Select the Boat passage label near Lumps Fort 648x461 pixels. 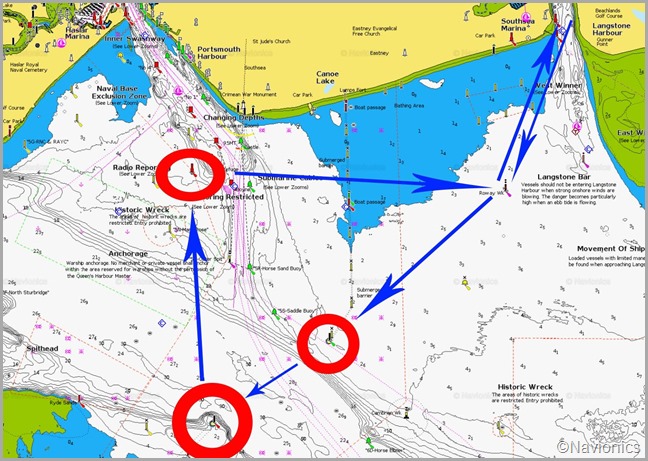pos(370,107)
